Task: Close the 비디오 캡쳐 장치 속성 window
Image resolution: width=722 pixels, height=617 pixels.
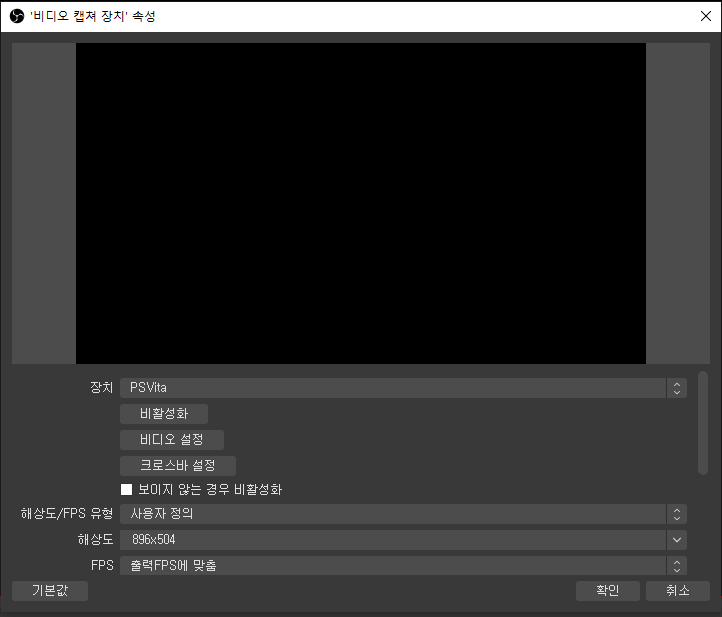Action: (x=705, y=16)
